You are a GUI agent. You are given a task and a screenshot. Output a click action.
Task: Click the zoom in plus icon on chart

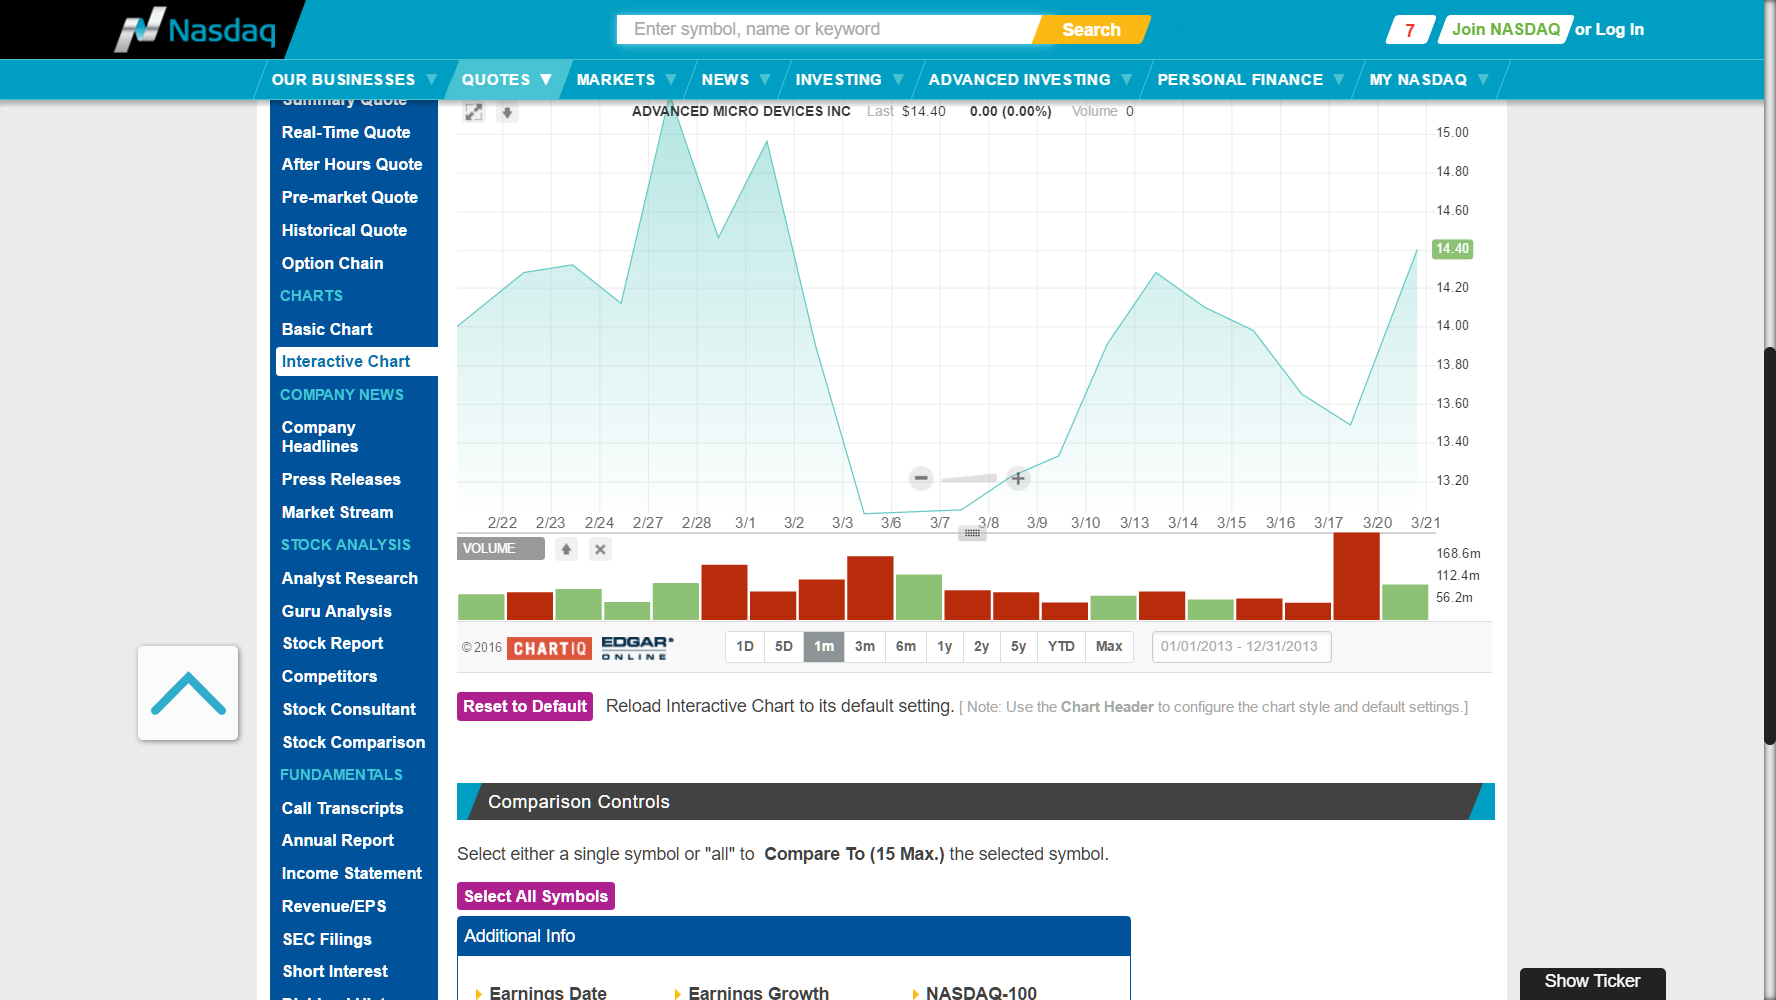point(1018,478)
